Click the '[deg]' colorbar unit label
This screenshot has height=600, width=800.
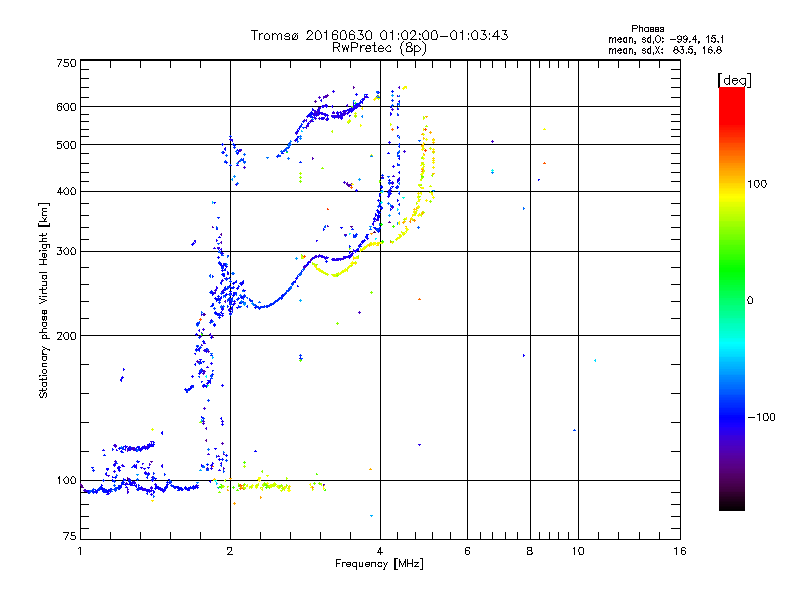click(x=734, y=80)
